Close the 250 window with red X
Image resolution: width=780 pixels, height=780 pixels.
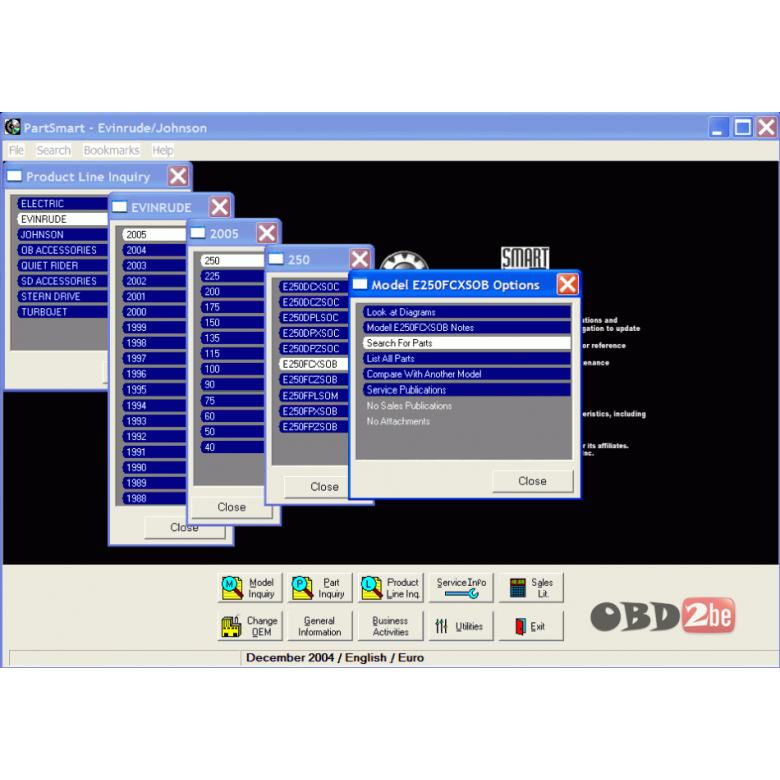(x=360, y=259)
